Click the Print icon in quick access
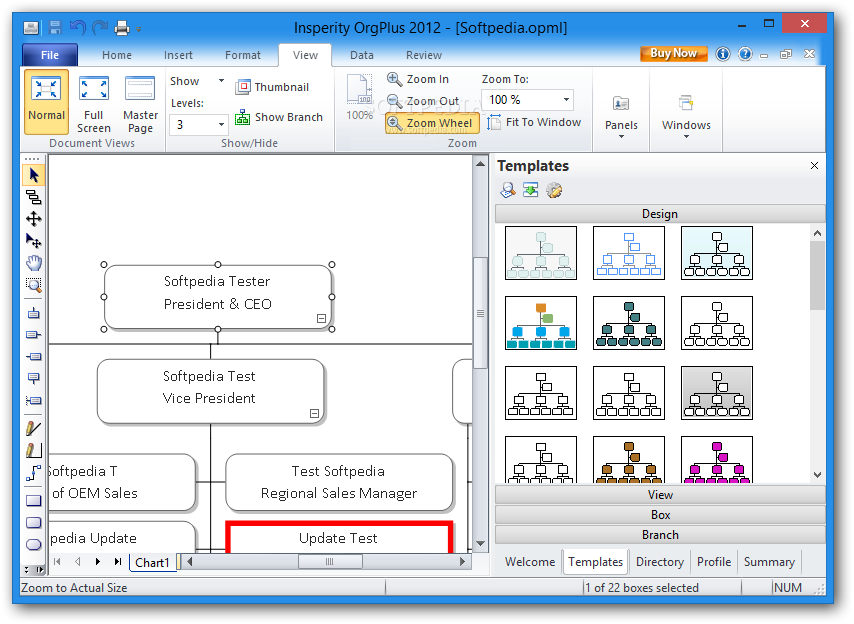 121,27
